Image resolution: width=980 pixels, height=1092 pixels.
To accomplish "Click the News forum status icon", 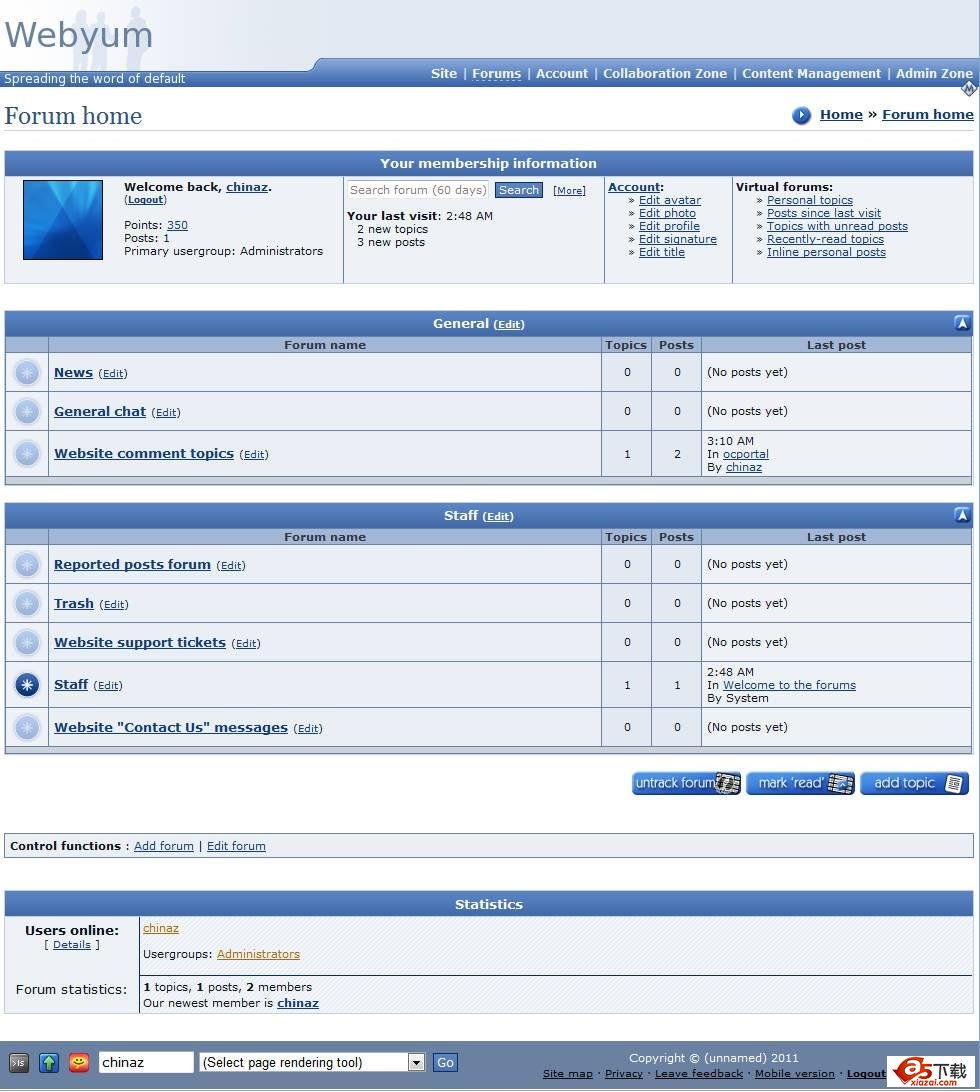I will click(x=27, y=373).
